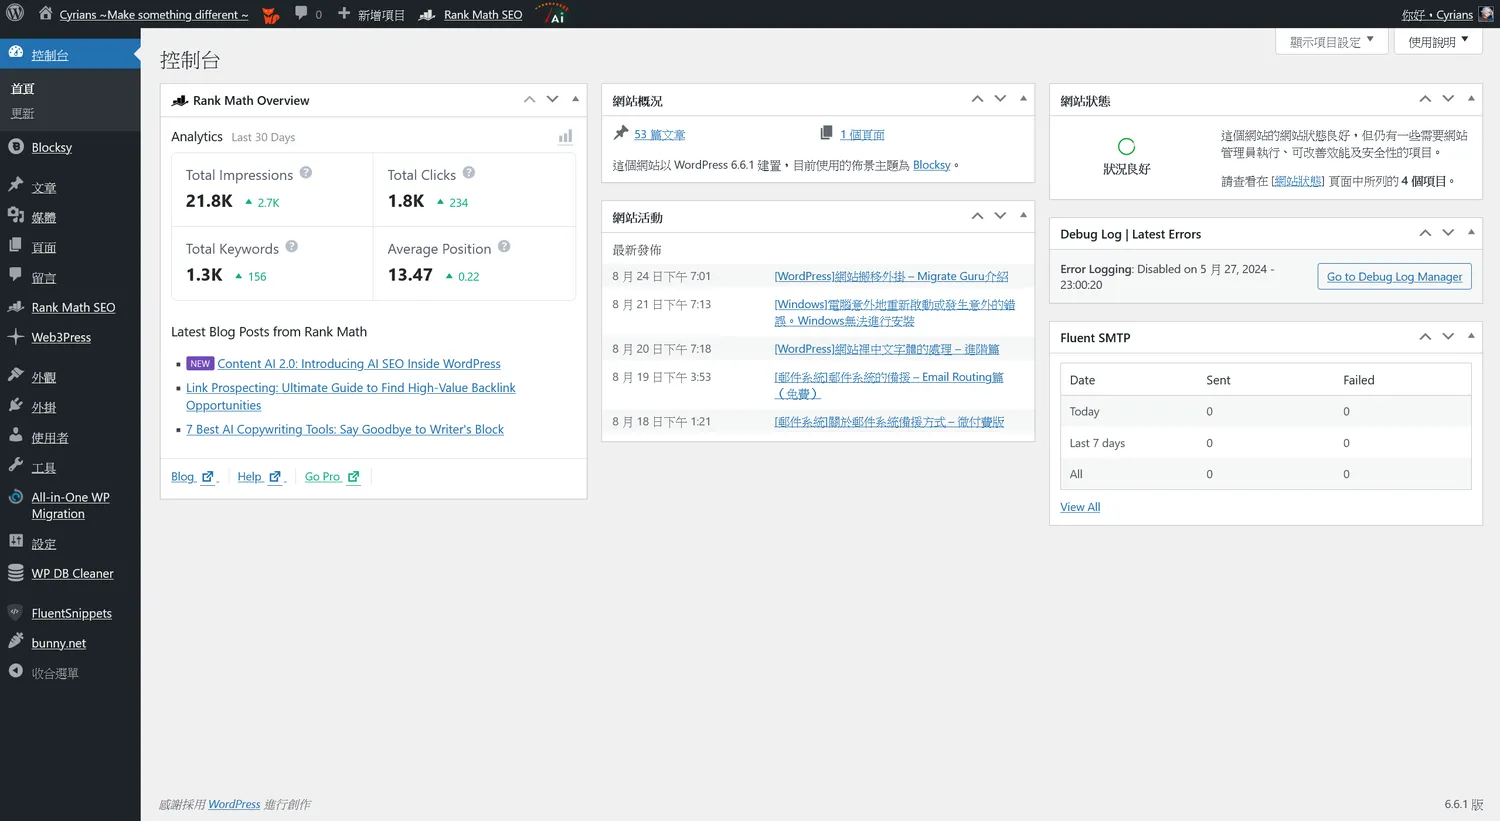This screenshot has width=1500, height=821.
Task: Collapse the sidebar using 收合選單
Action: (x=54, y=673)
